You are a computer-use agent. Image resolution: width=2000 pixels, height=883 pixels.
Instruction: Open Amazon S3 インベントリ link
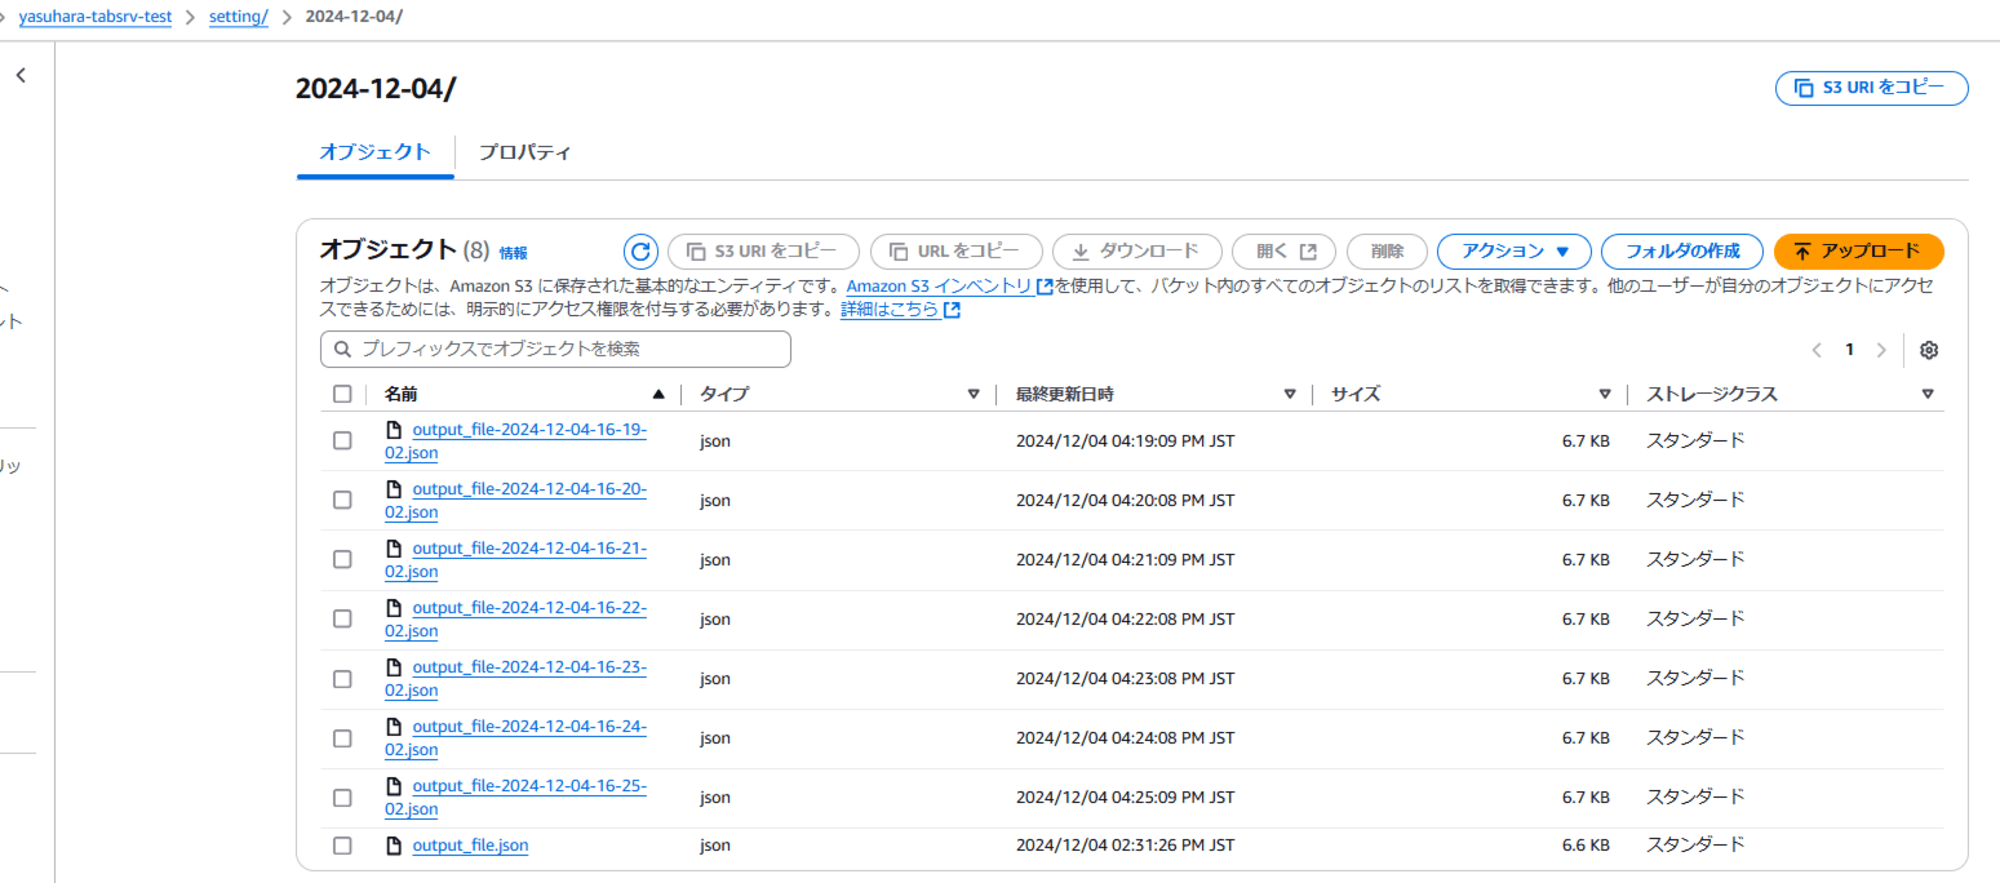click(x=939, y=286)
